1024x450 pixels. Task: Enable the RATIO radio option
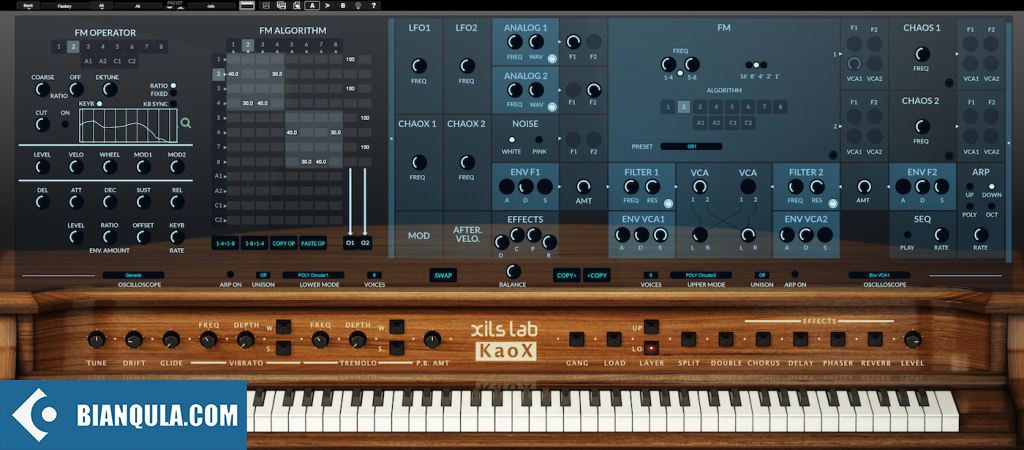(x=173, y=86)
